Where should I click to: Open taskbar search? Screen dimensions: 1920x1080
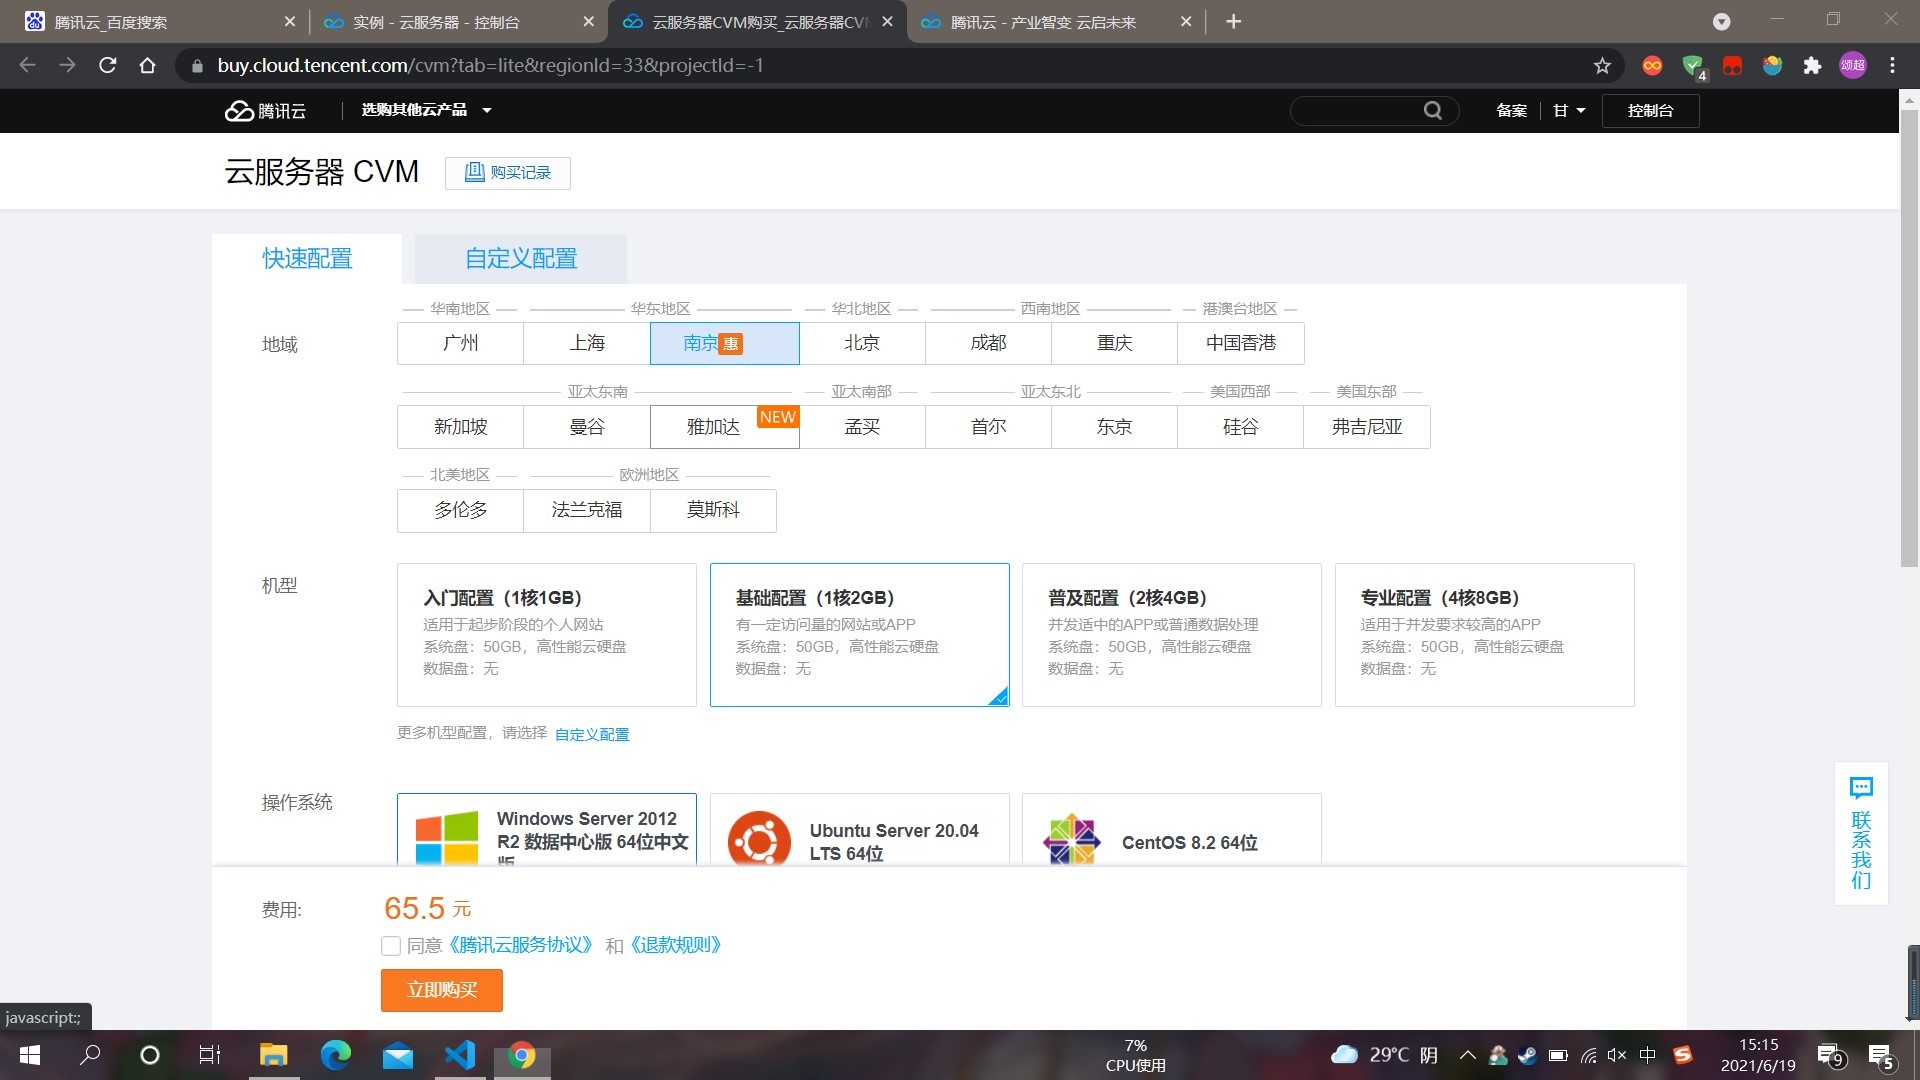pos(90,1055)
